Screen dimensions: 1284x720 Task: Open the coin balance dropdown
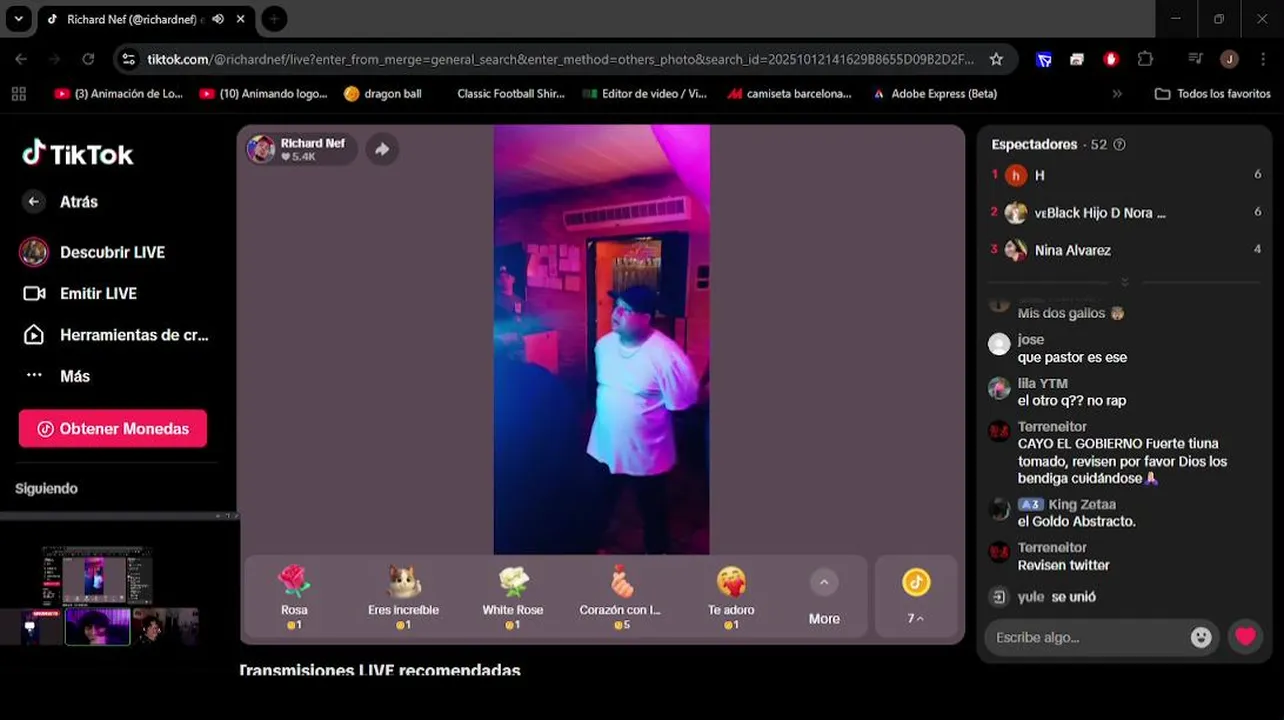click(916, 596)
